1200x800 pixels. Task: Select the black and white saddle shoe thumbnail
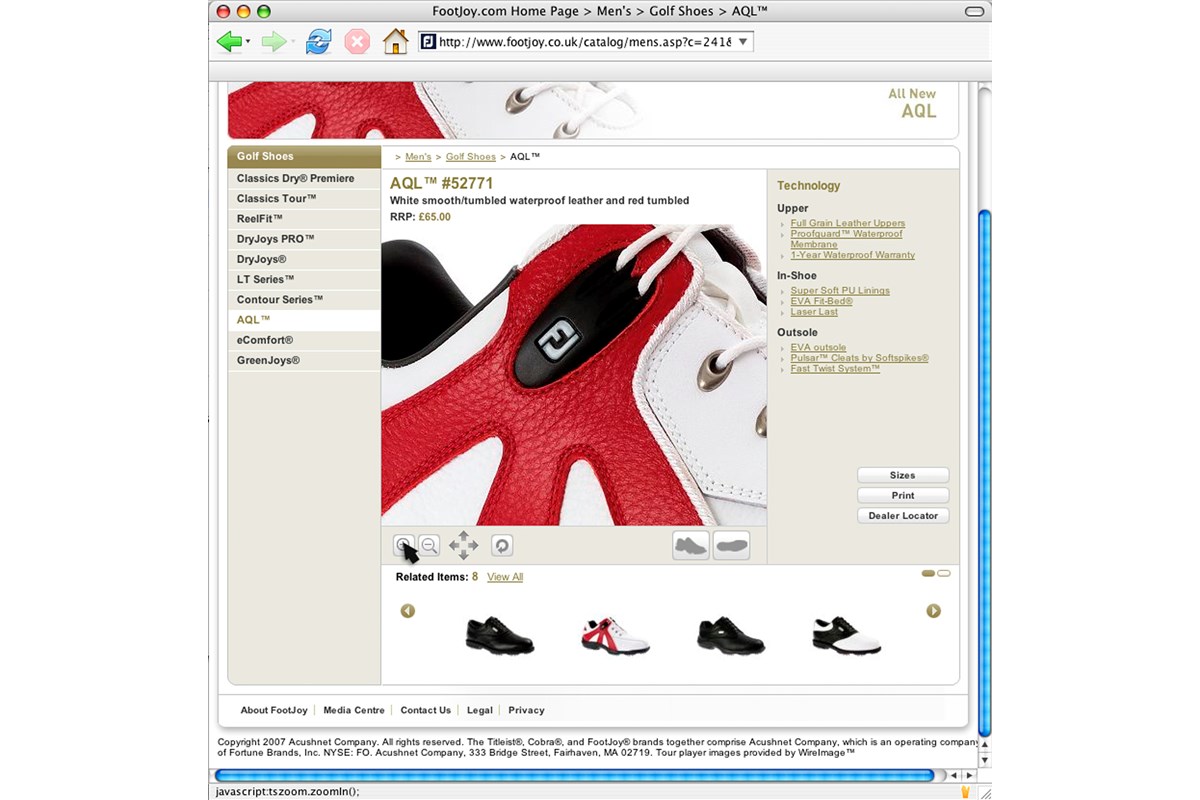tap(845, 635)
